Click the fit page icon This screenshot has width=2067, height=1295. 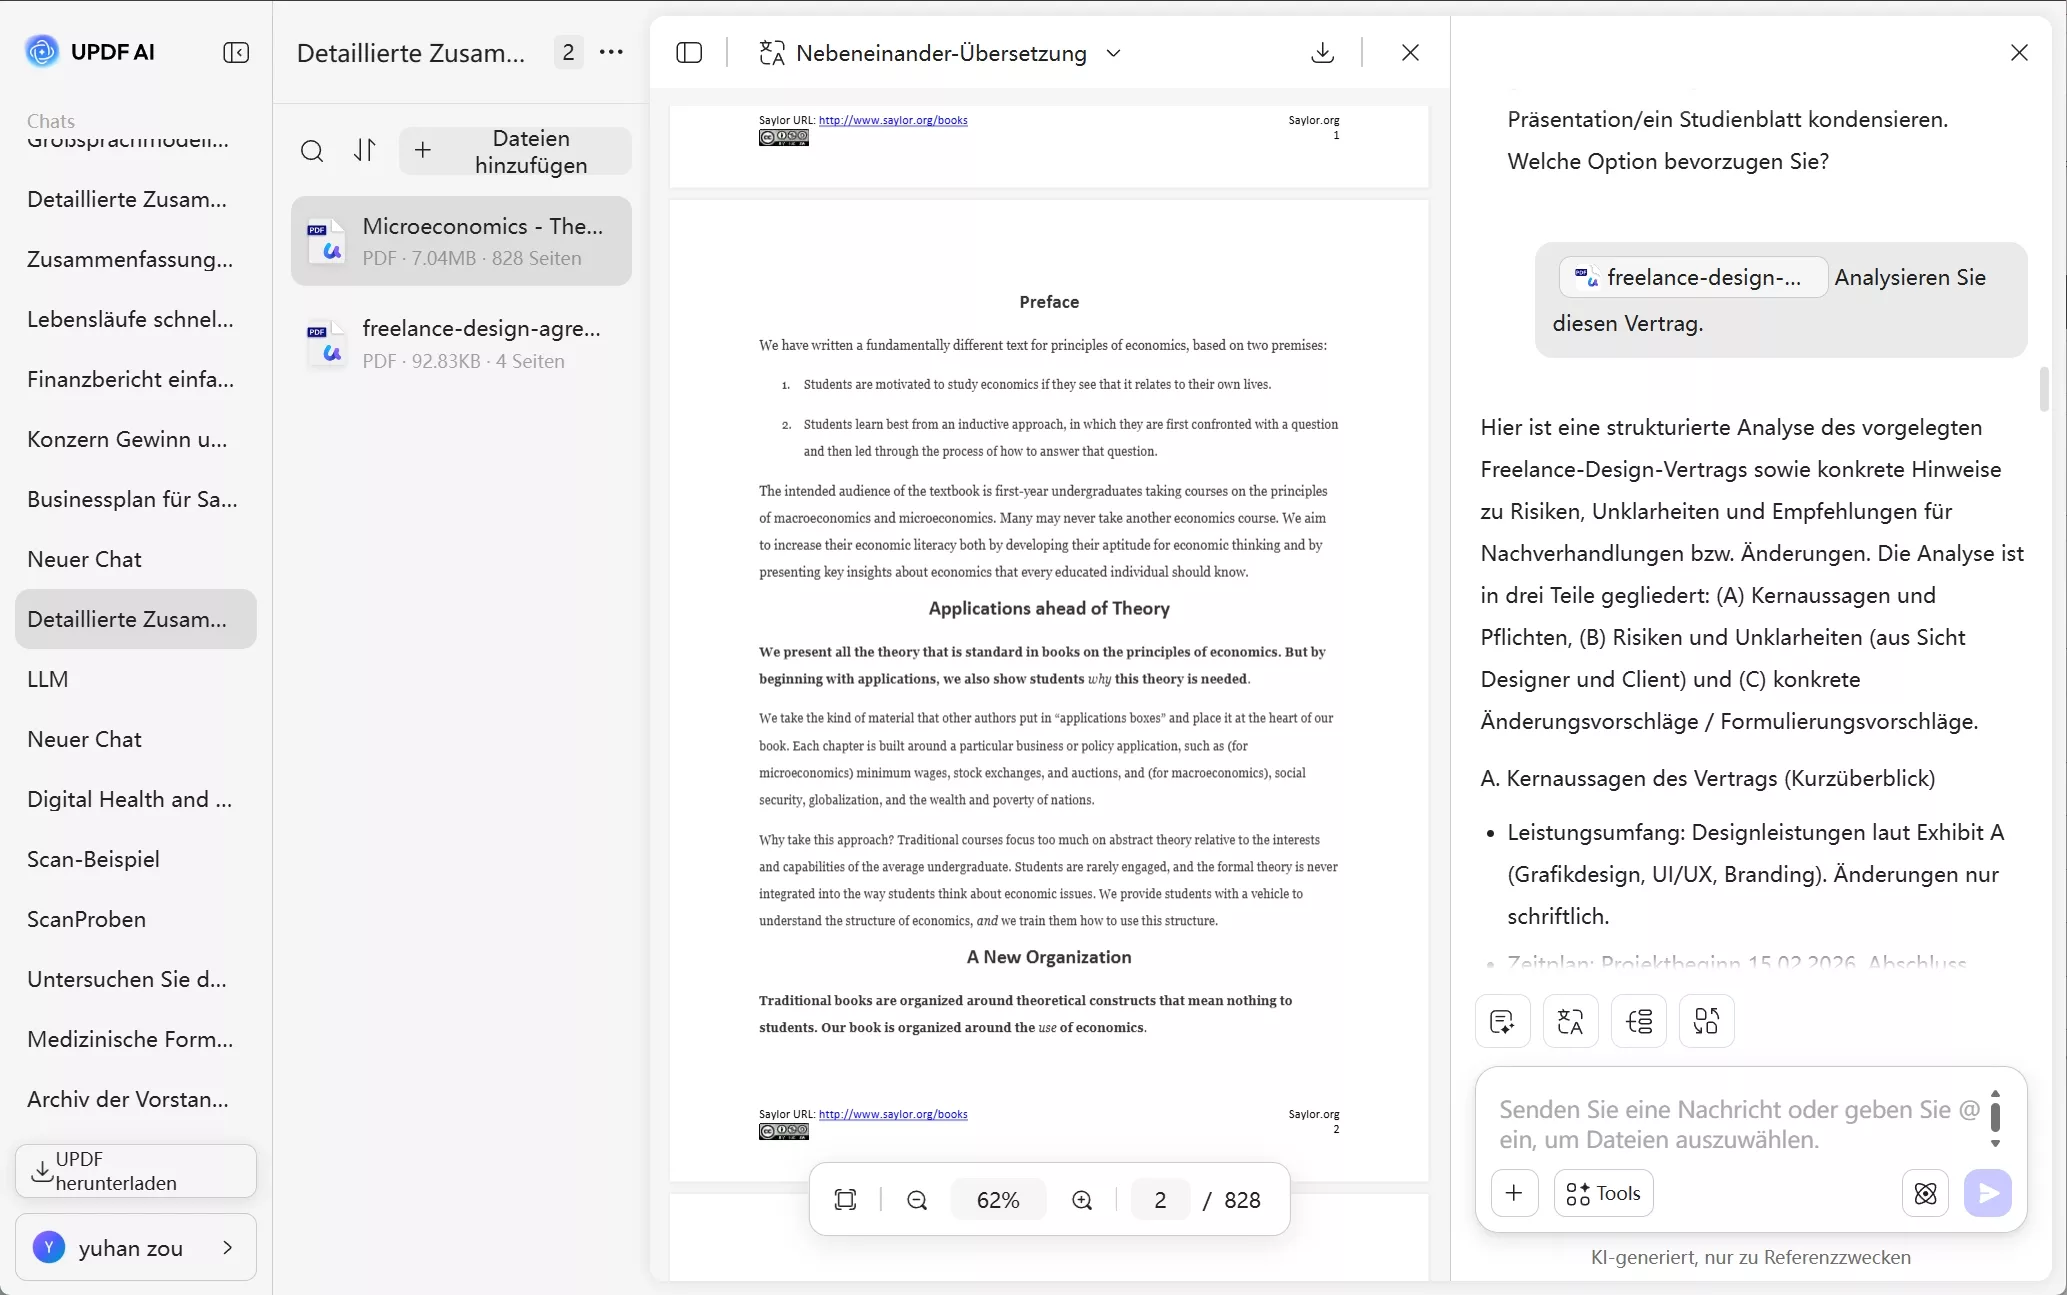point(845,1200)
